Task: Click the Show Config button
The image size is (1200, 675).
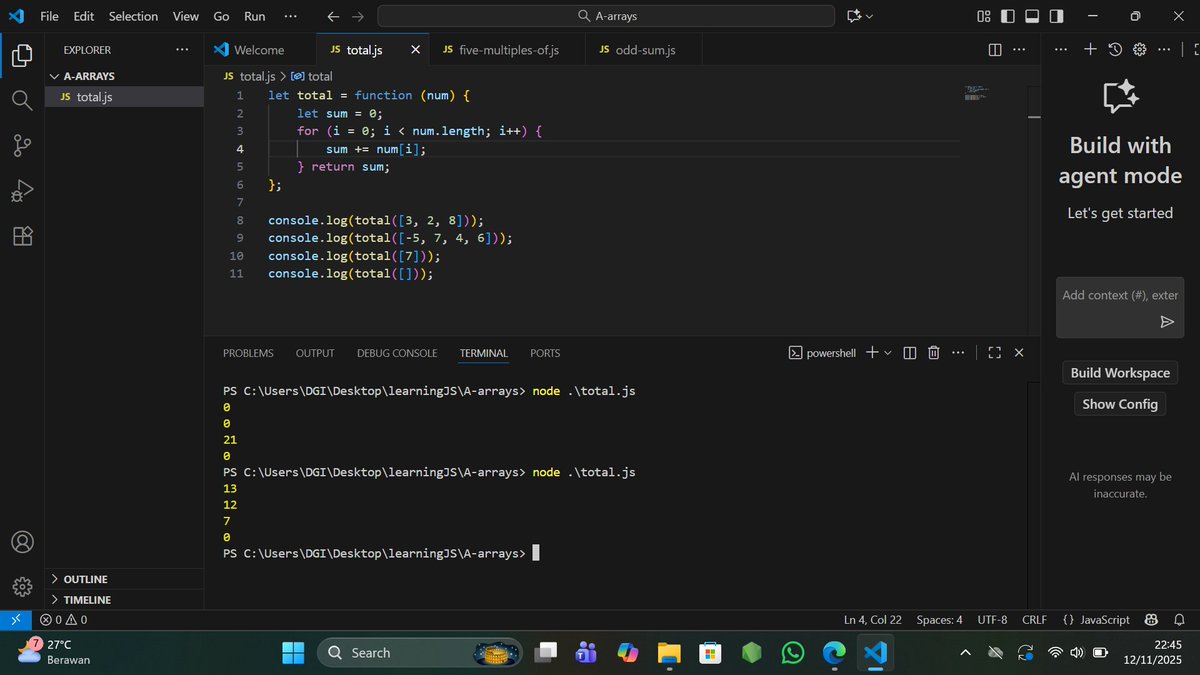Action: point(1119,403)
